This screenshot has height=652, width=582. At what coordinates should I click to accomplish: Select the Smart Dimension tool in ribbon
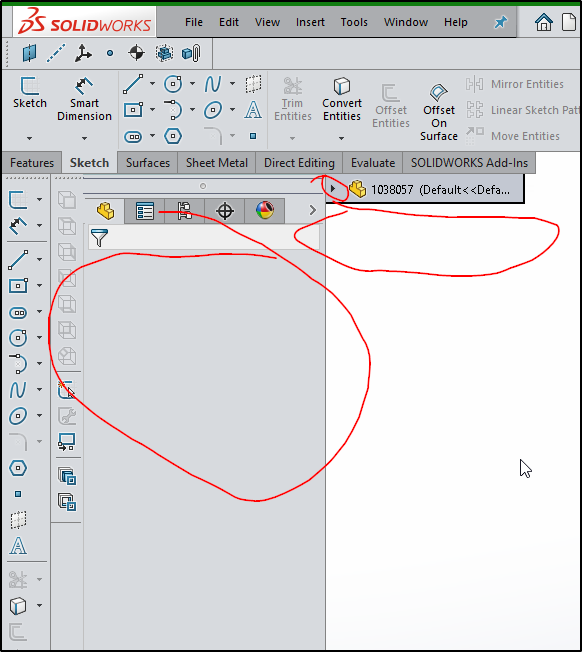coord(84,100)
